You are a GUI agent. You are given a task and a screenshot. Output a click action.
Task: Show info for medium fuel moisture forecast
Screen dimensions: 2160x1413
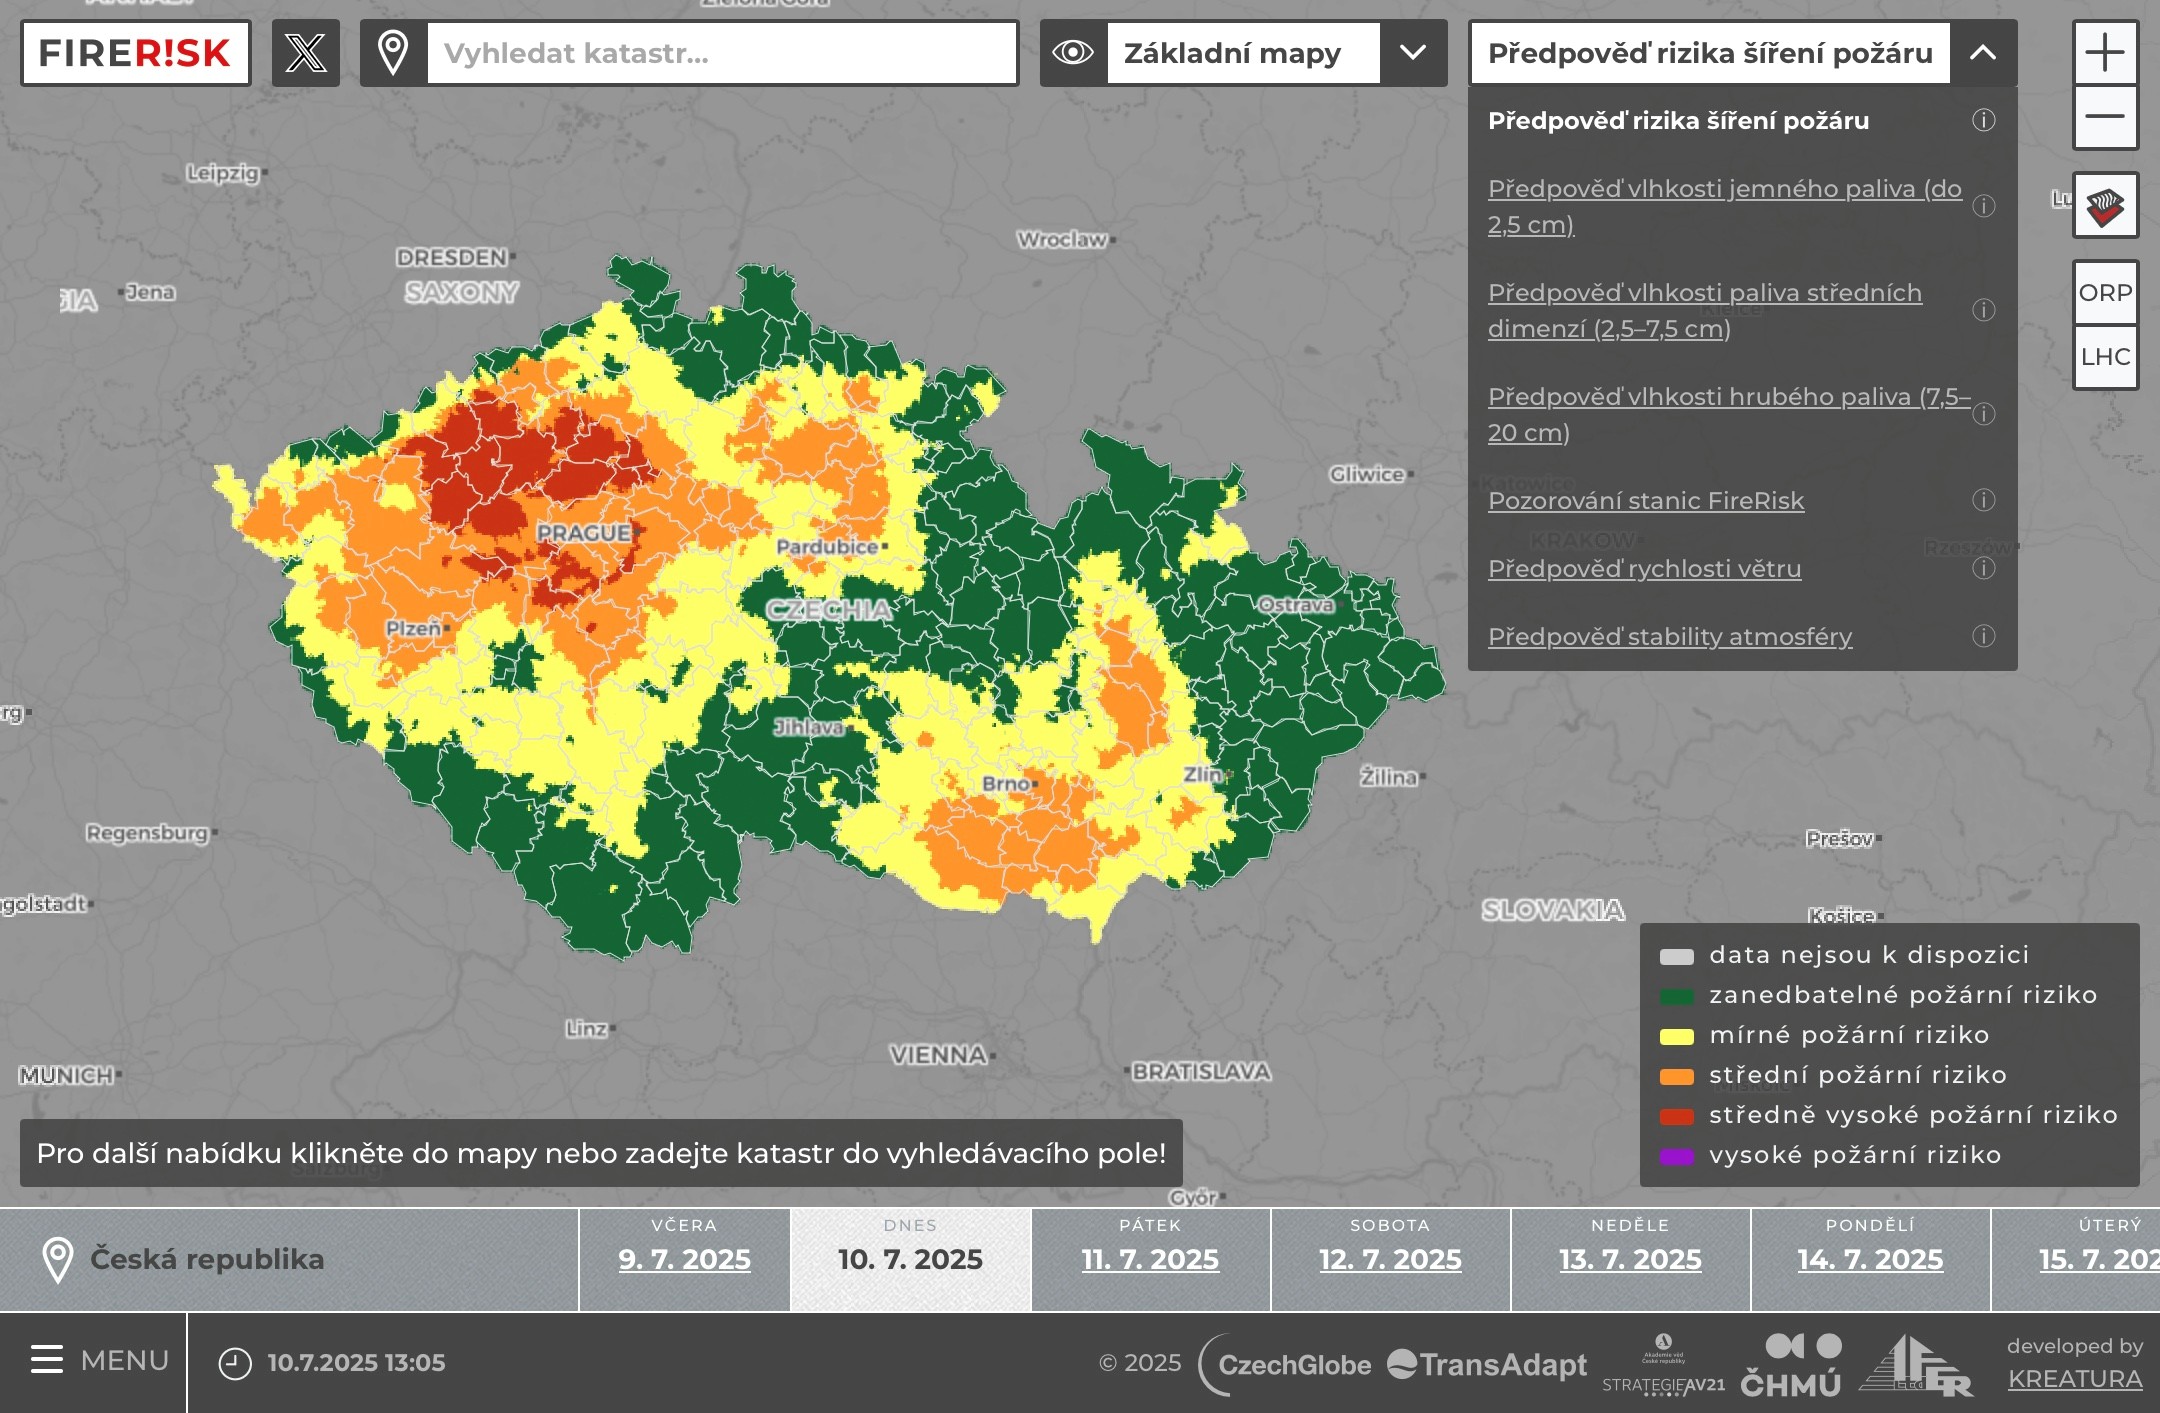point(1984,310)
